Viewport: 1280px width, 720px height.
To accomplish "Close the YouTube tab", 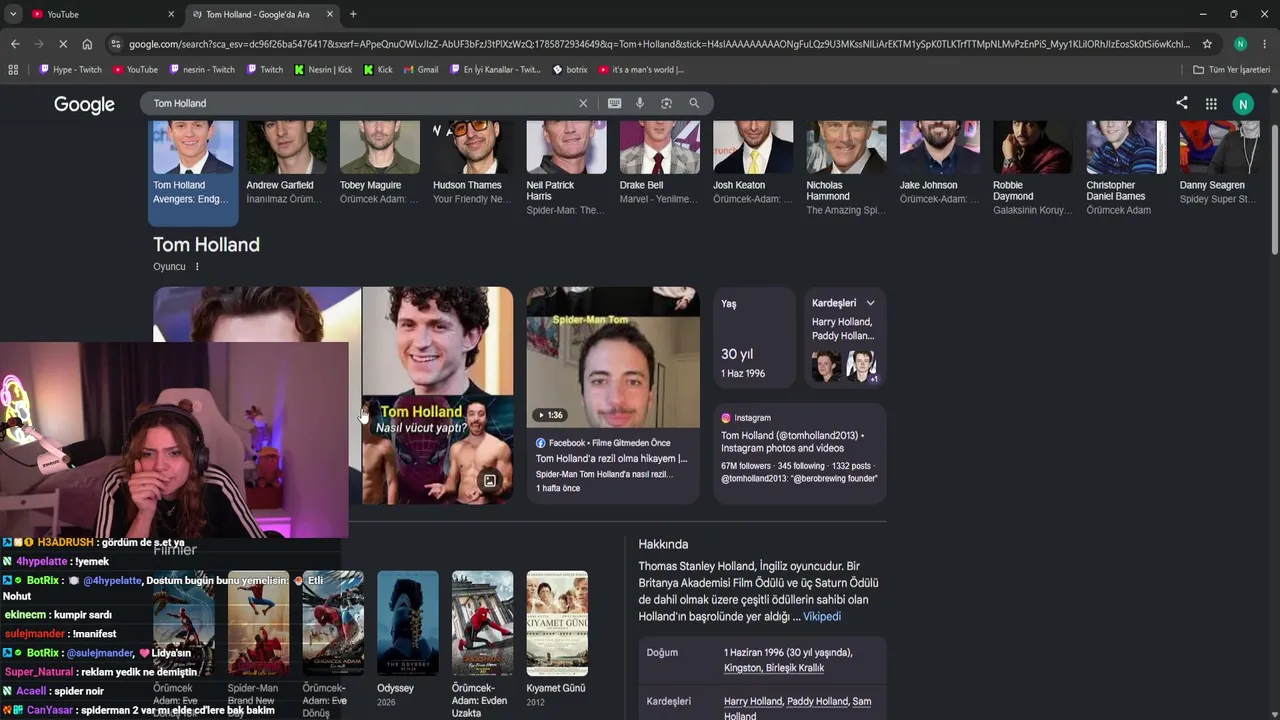I will coord(171,14).
